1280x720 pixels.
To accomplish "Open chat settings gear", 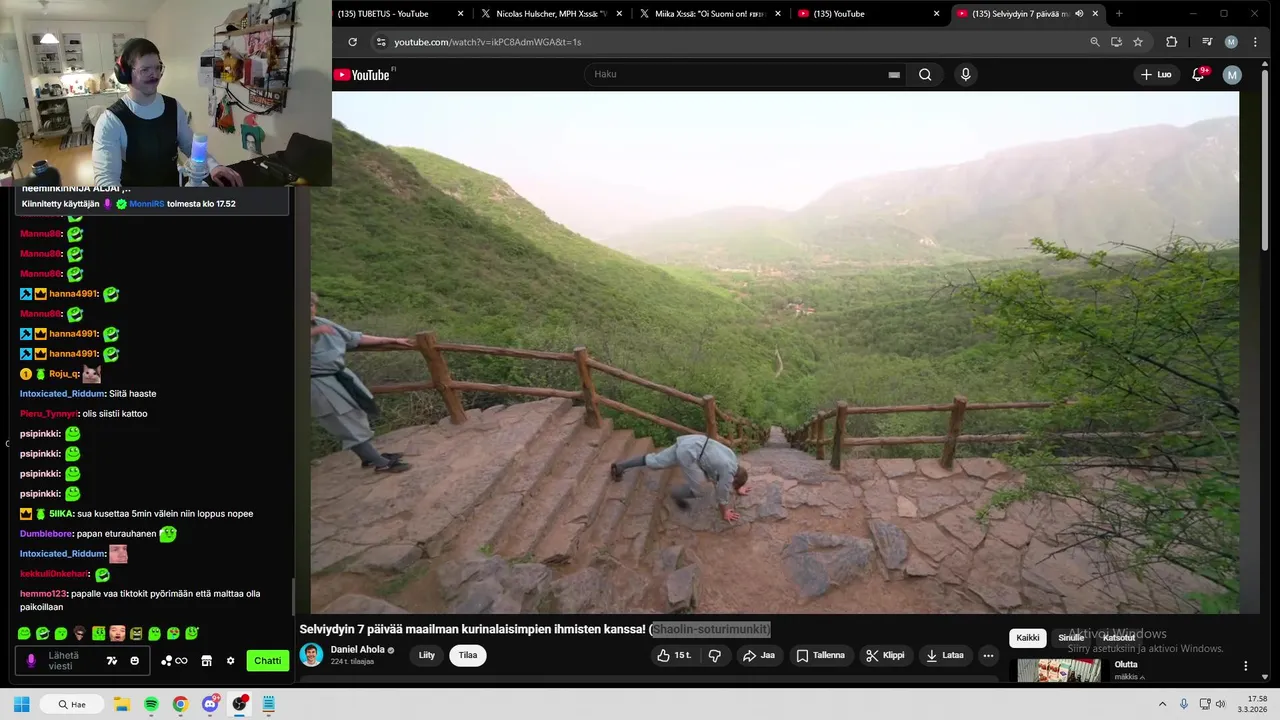I will tap(230, 661).
